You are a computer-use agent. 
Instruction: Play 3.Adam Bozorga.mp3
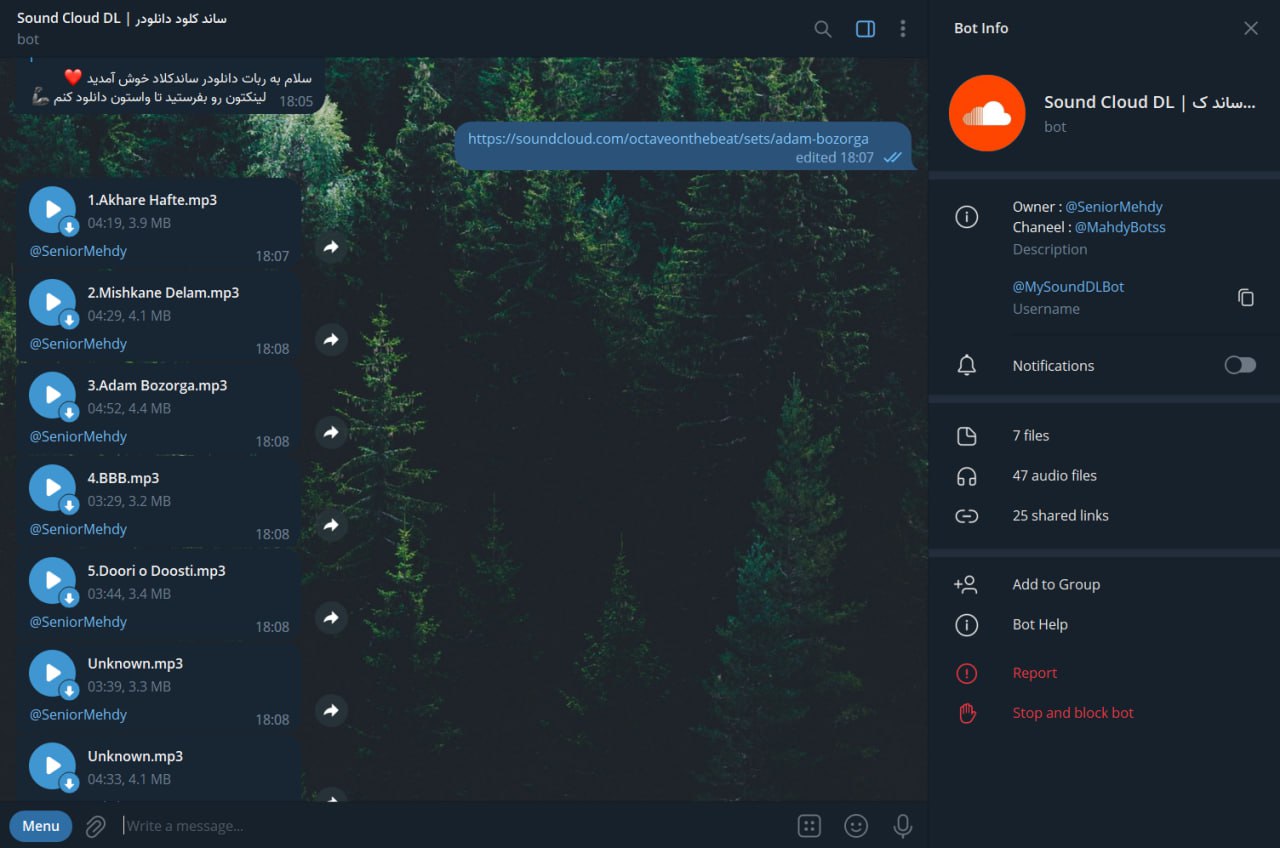pos(52,396)
